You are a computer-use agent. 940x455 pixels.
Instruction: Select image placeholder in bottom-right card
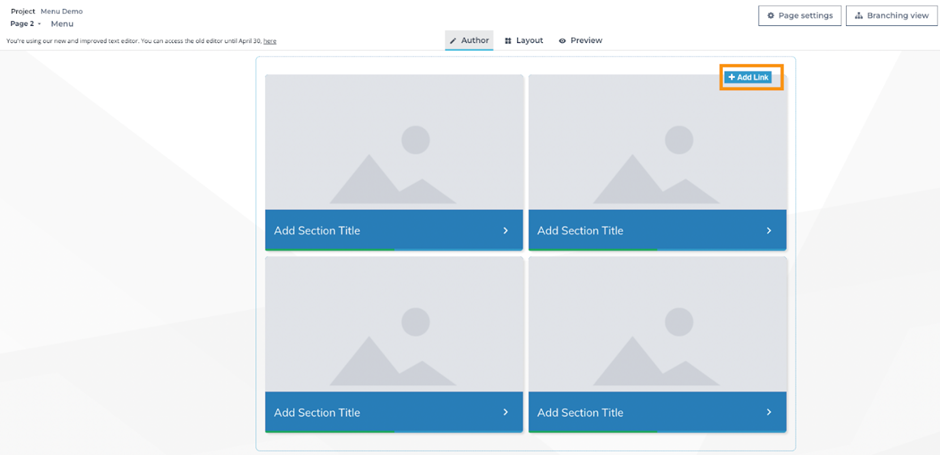point(657,324)
